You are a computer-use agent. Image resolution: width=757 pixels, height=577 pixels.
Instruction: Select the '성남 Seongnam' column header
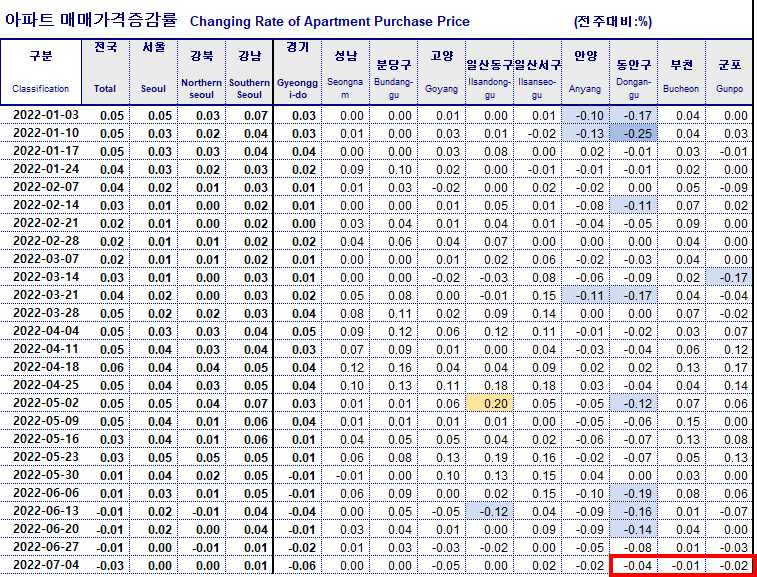(345, 72)
